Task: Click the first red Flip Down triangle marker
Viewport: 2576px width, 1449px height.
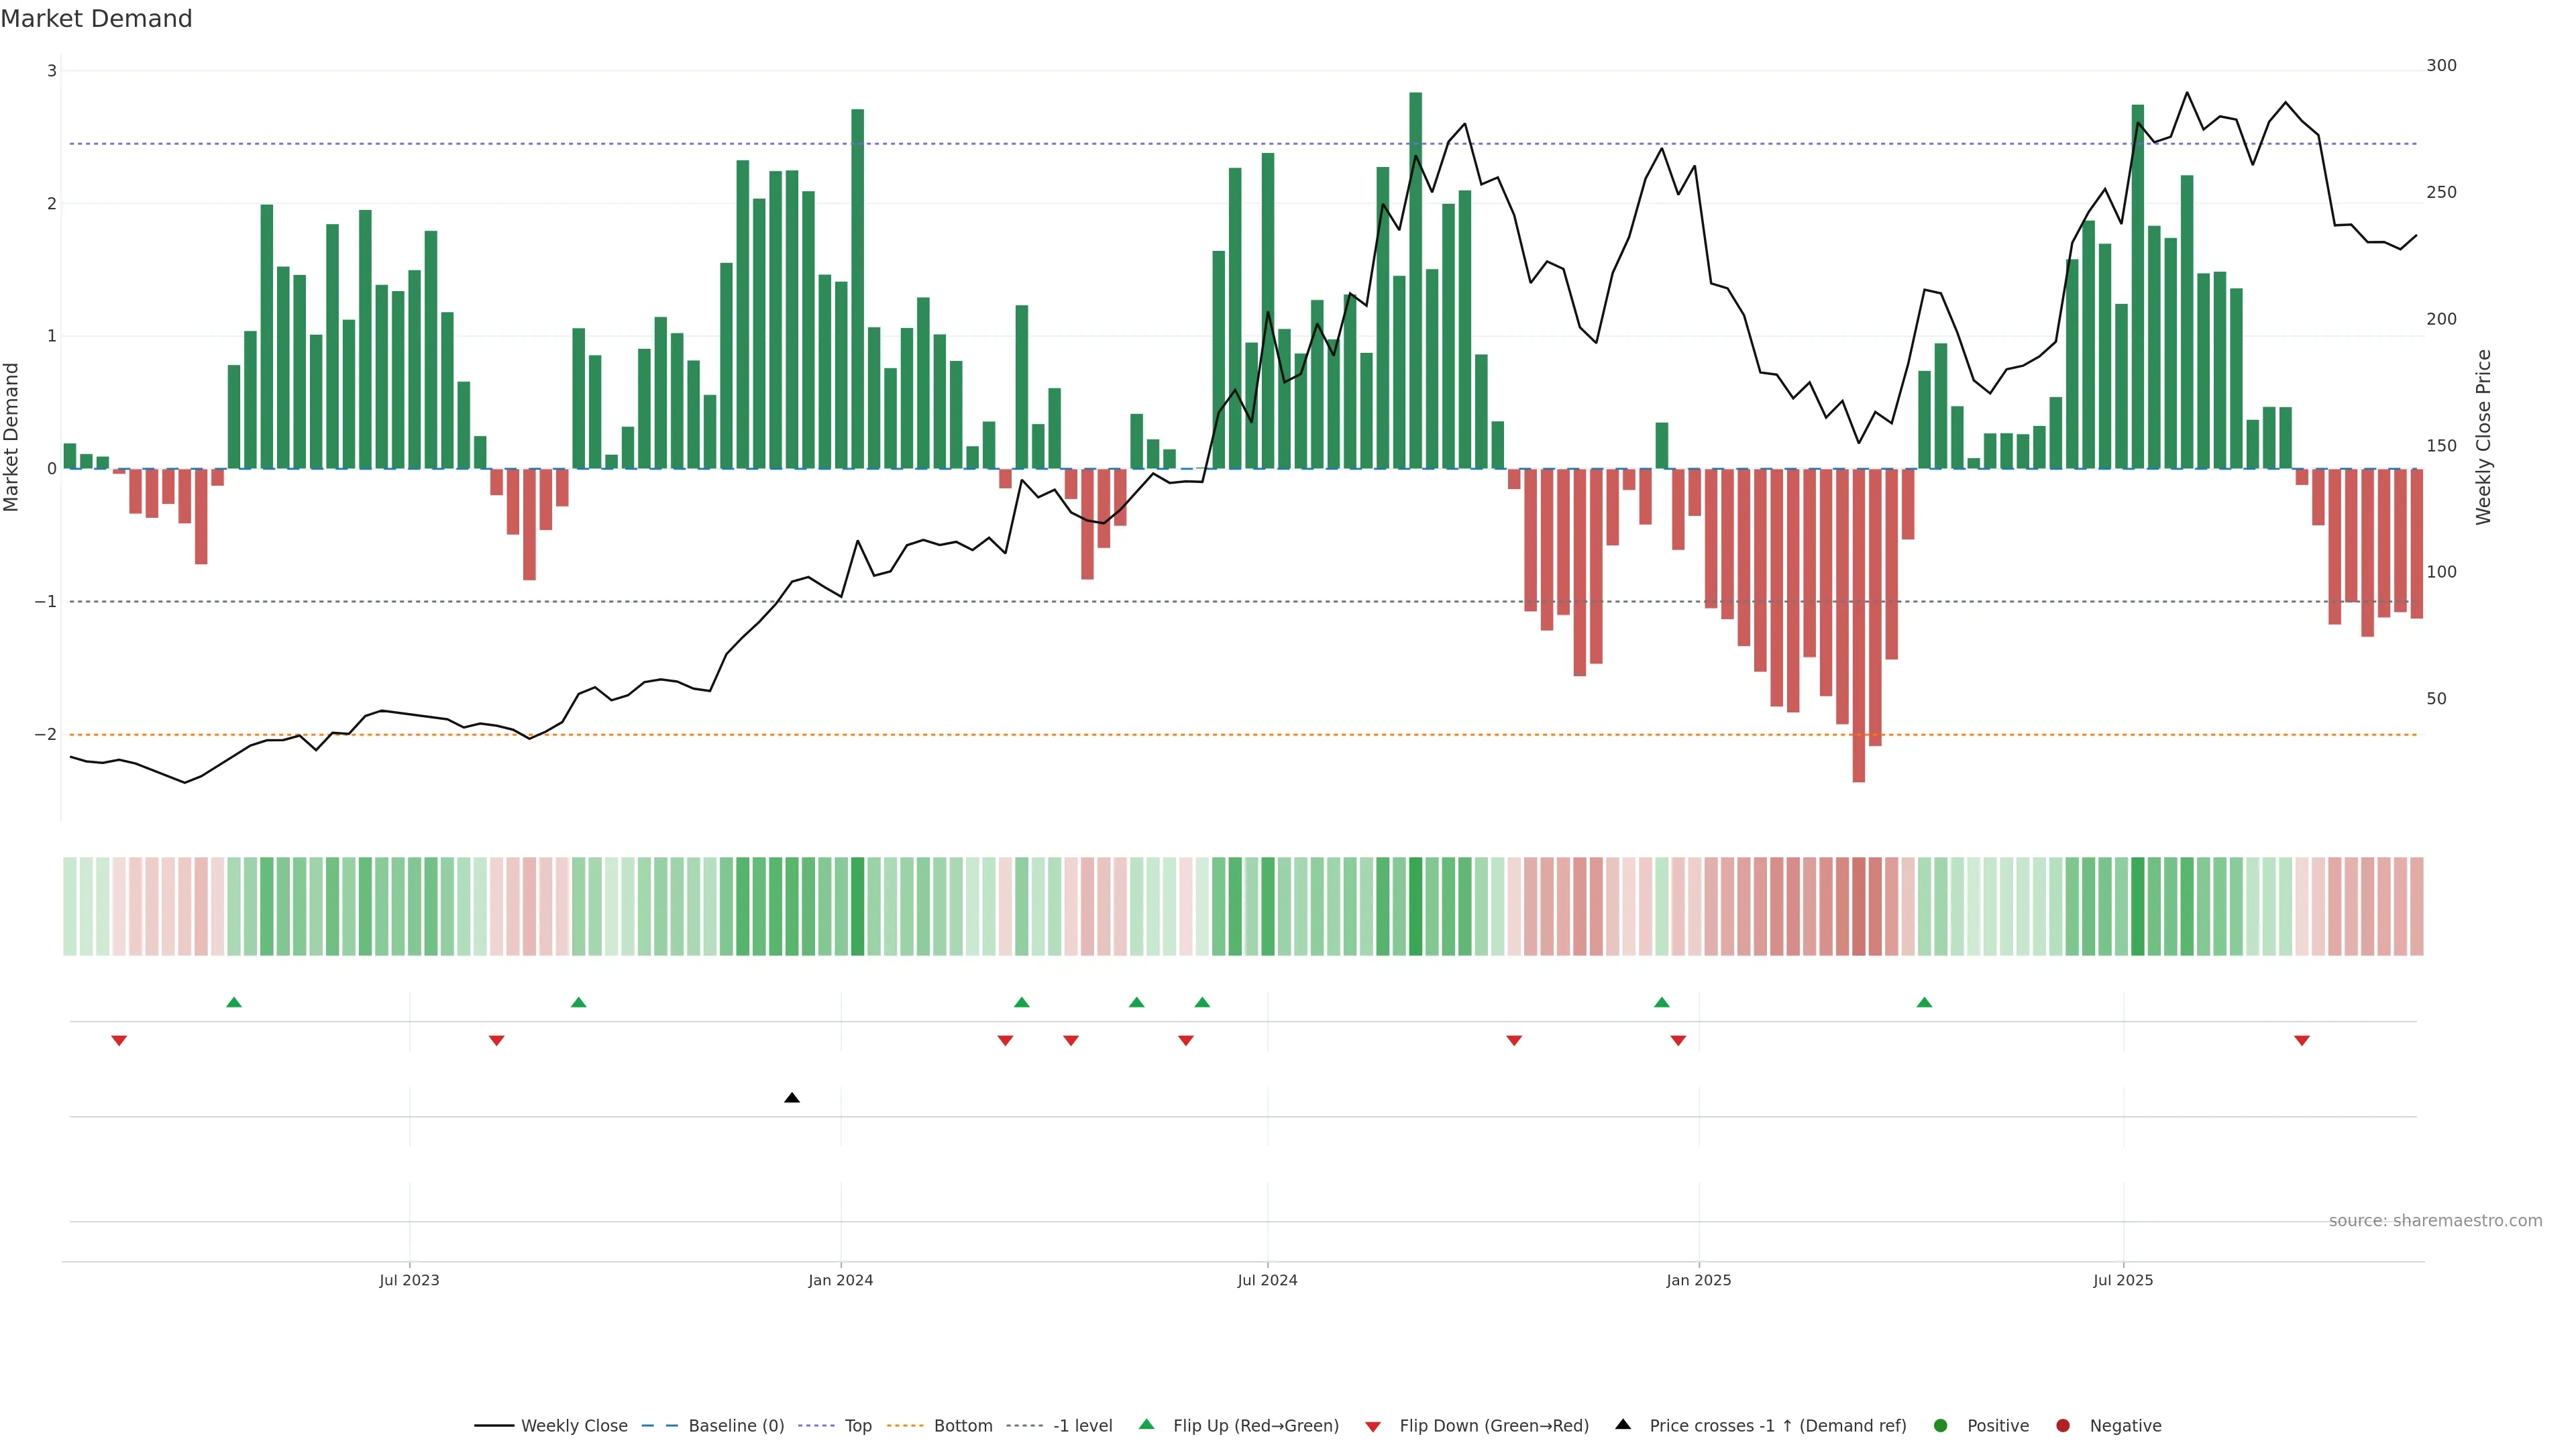Action: tap(119, 1041)
